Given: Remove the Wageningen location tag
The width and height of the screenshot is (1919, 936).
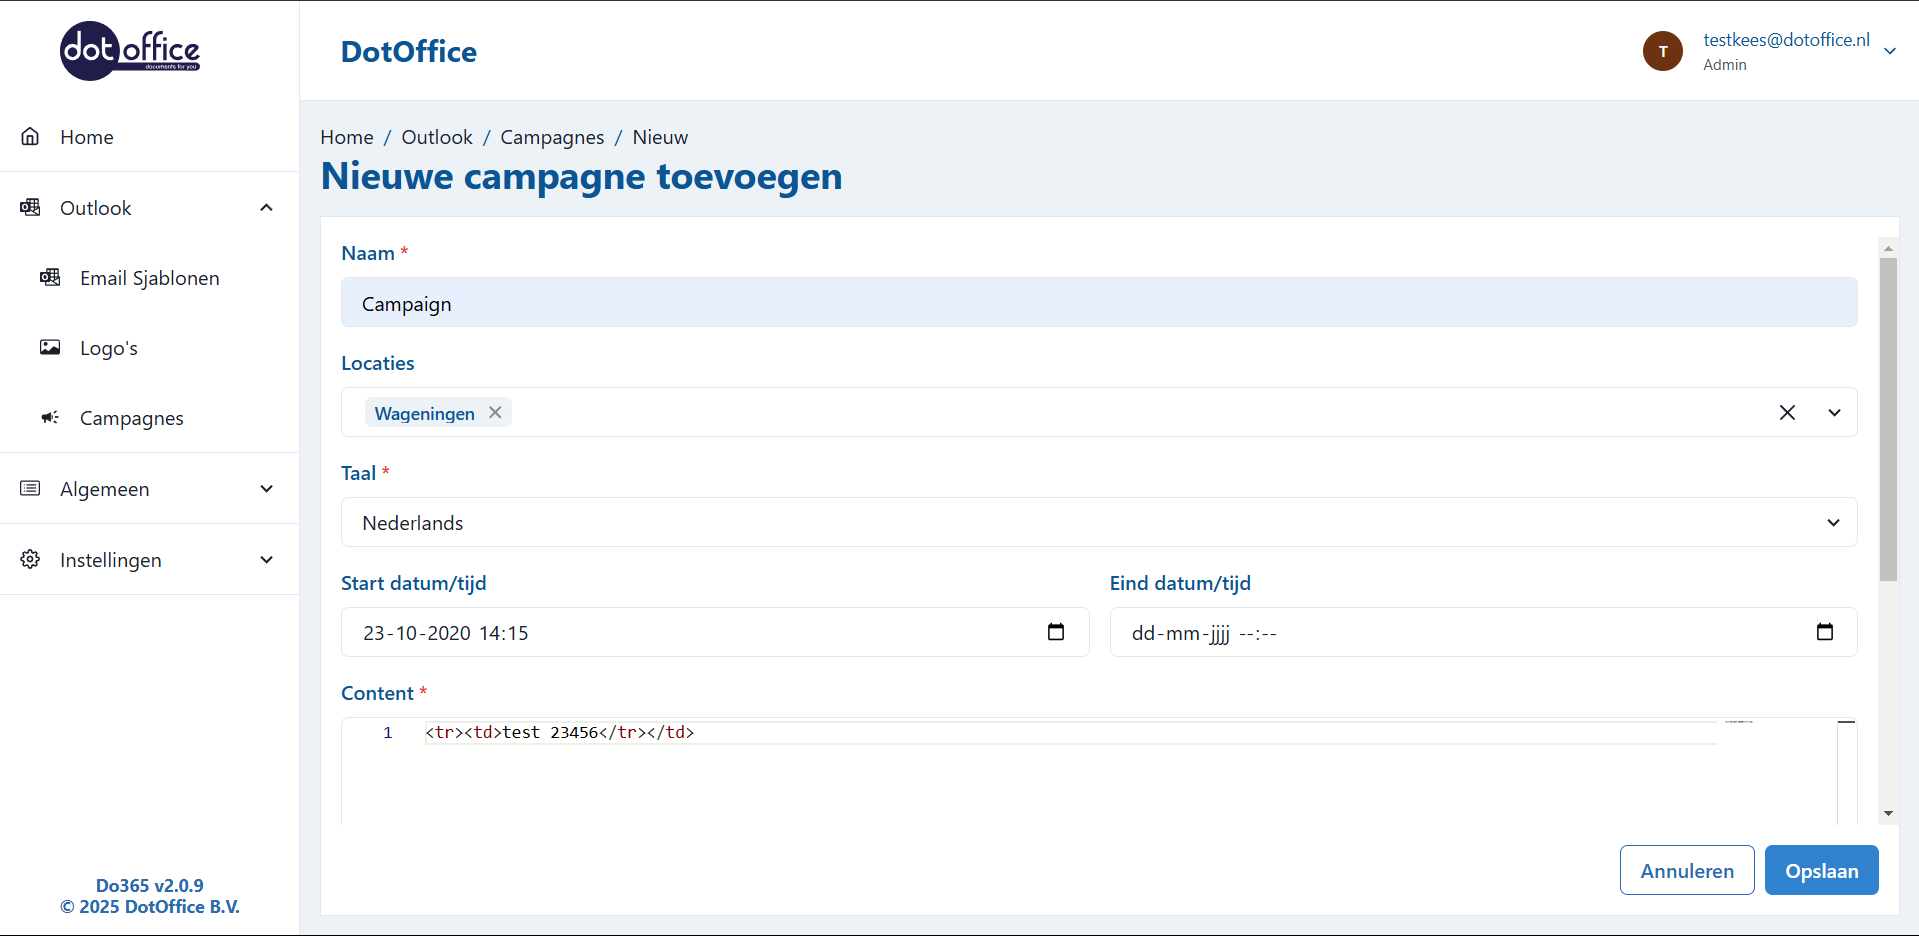Looking at the screenshot, I should 495,413.
